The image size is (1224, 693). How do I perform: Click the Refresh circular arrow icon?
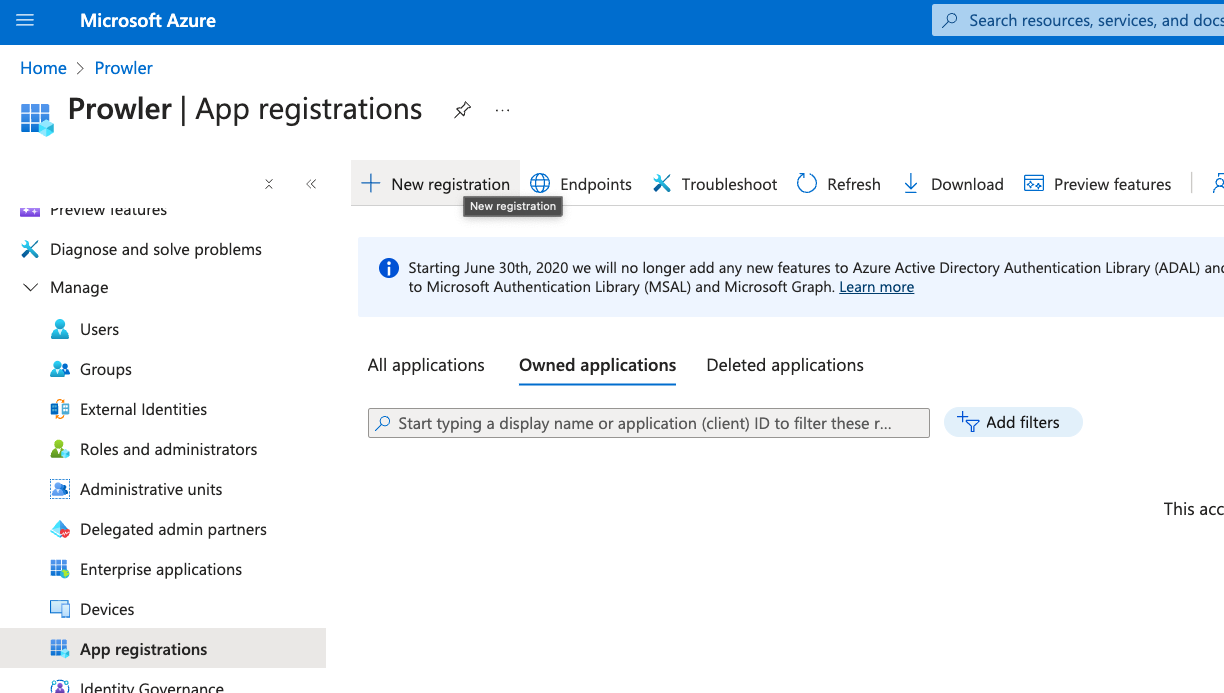pyautogui.click(x=807, y=183)
